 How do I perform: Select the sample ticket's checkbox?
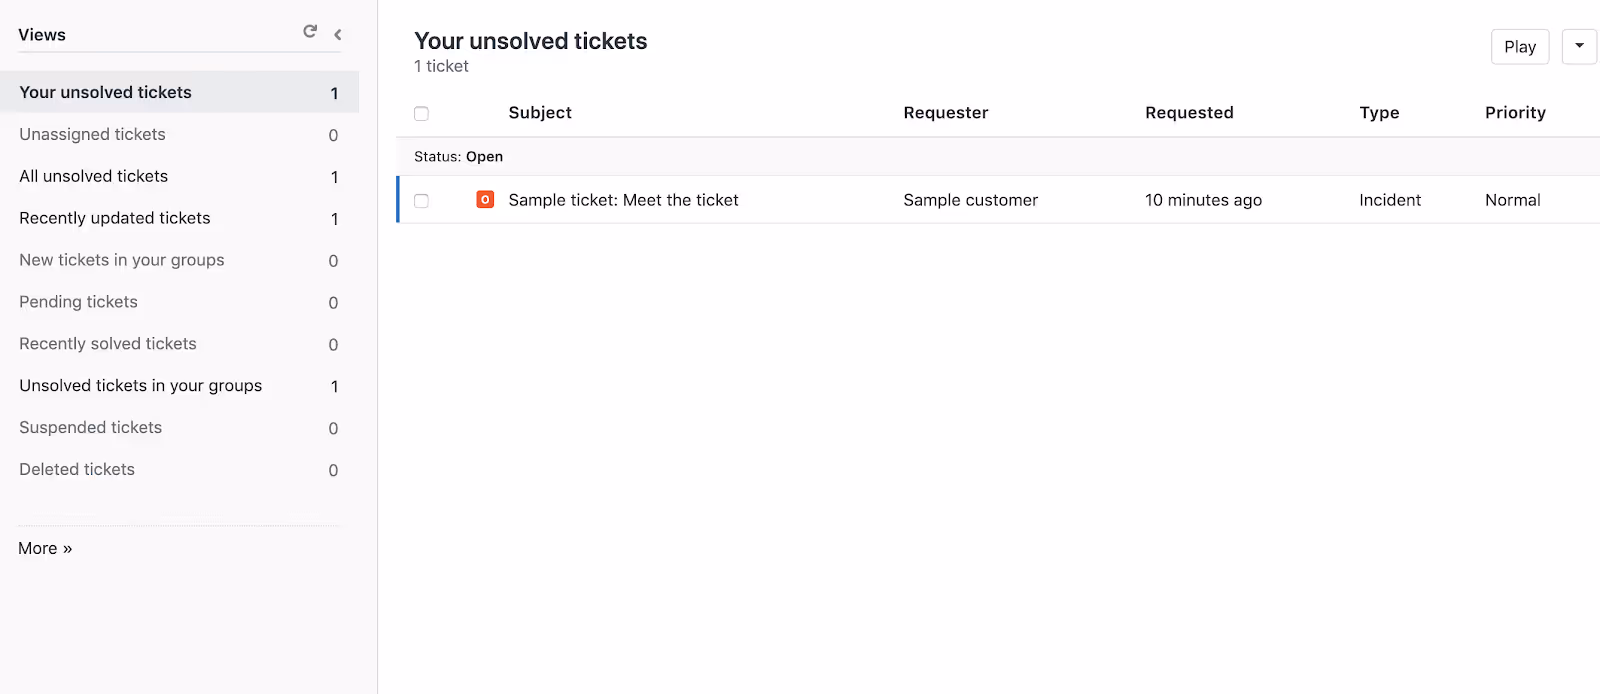tap(421, 200)
